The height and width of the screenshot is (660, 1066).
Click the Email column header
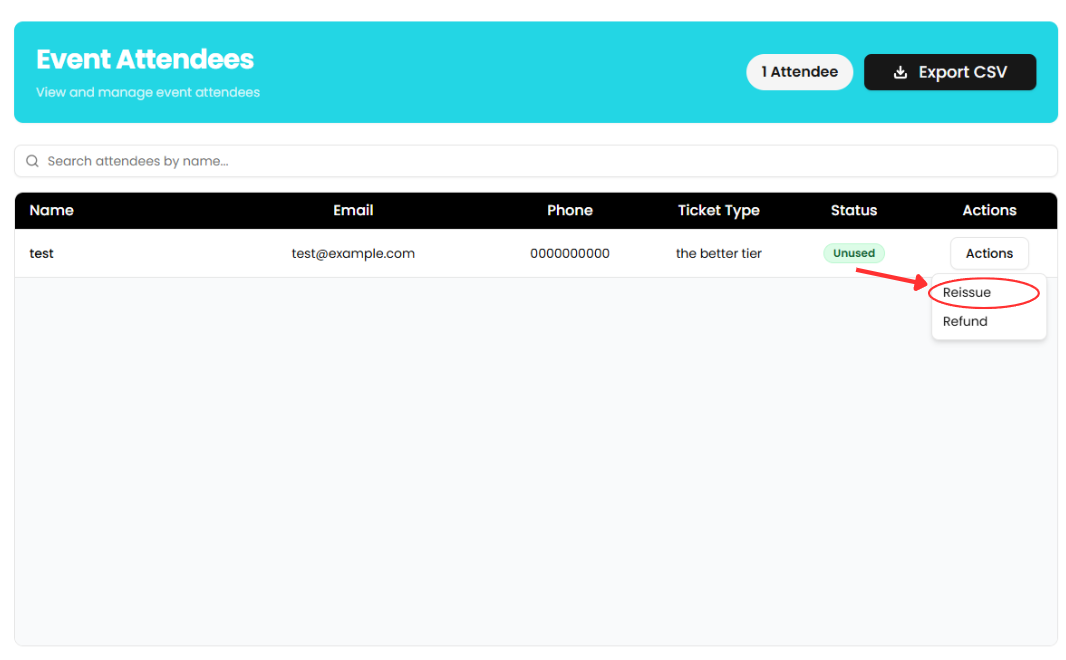tap(353, 211)
